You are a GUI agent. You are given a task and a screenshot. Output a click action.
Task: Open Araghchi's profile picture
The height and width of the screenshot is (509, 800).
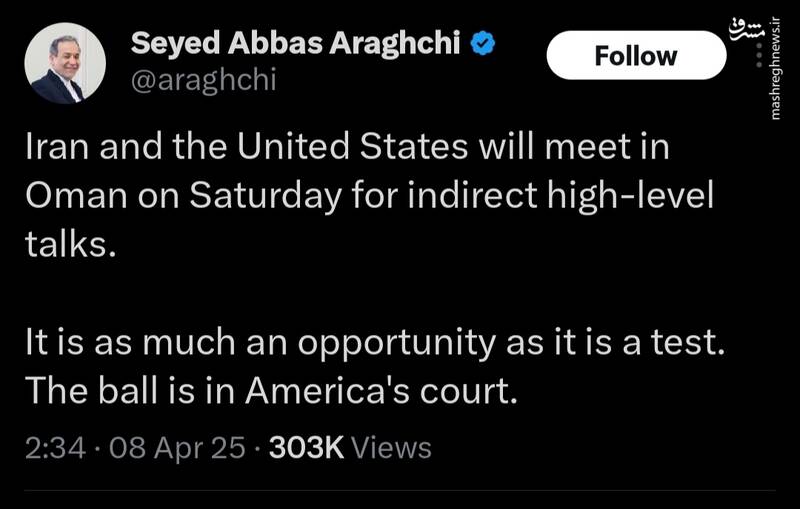[65, 63]
